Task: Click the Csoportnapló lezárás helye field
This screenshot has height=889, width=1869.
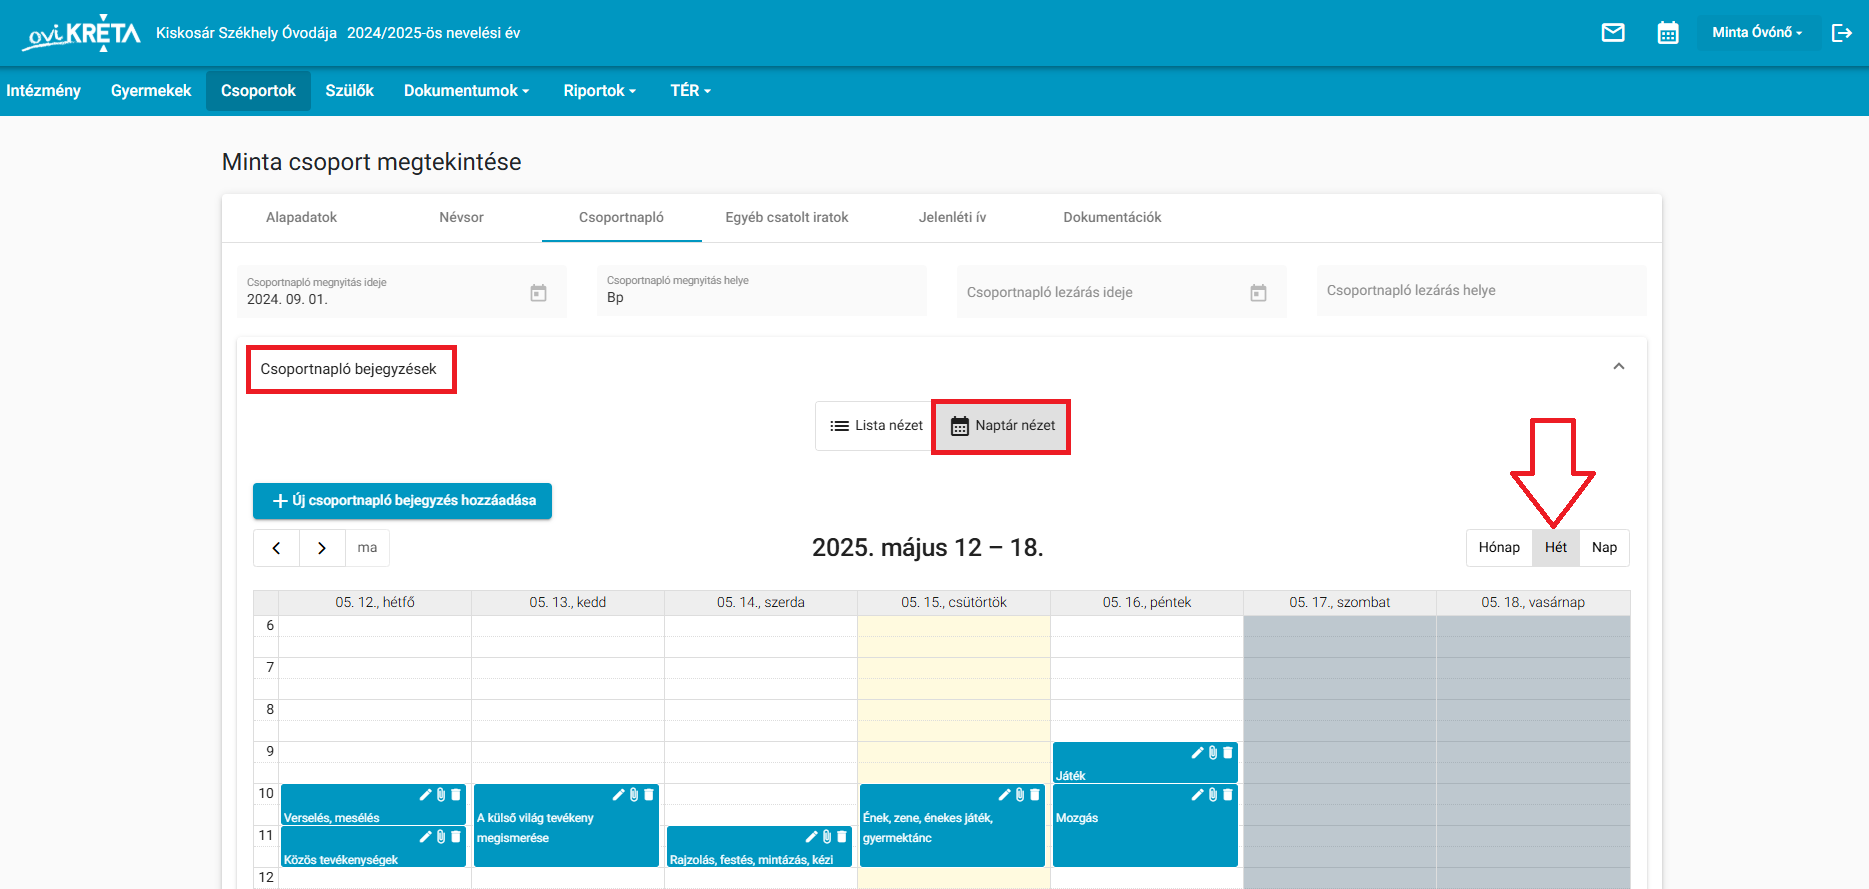Action: click(1482, 291)
